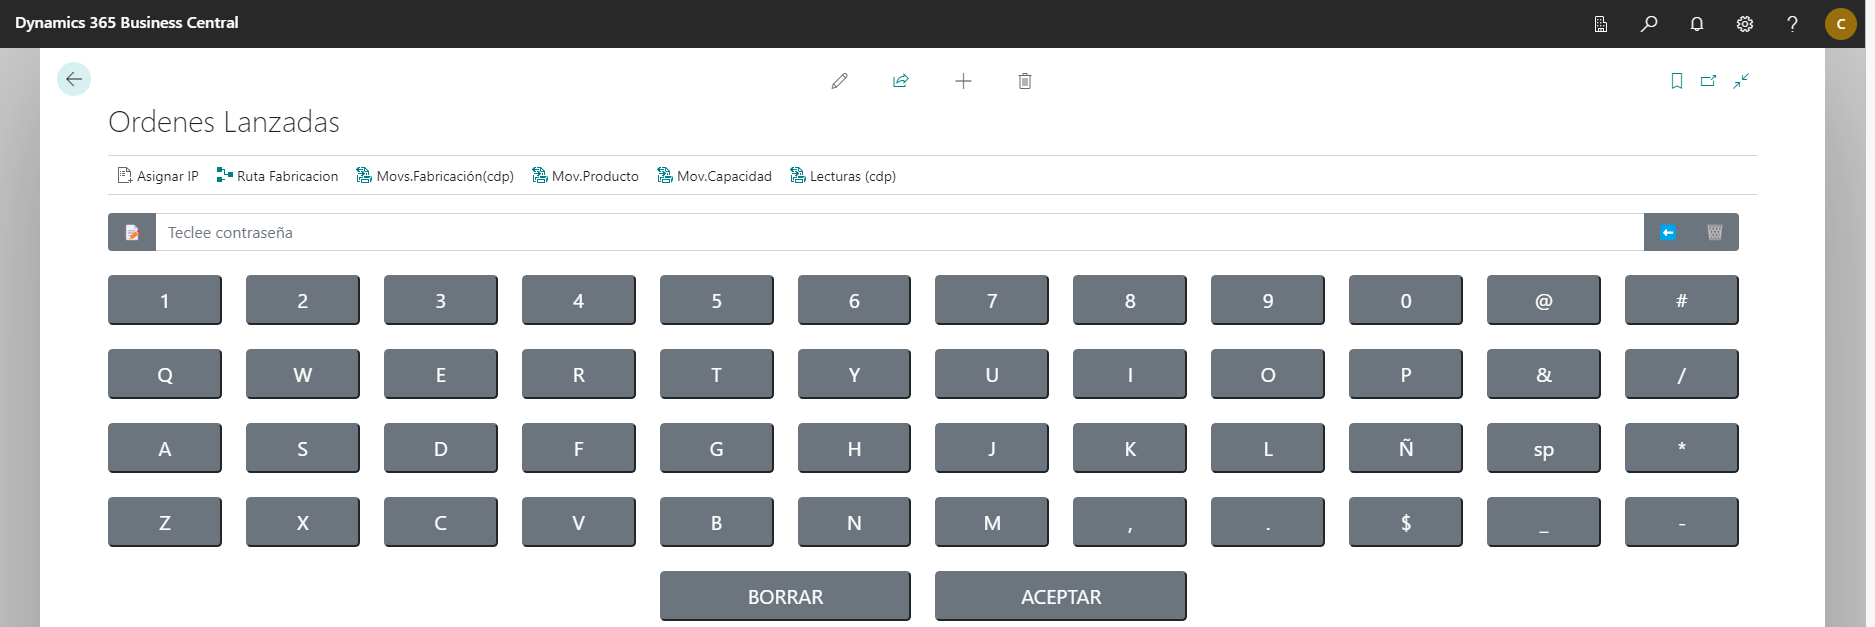Tap the C key
Viewport: 1875px width, 627px height.
(x=441, y=522)
